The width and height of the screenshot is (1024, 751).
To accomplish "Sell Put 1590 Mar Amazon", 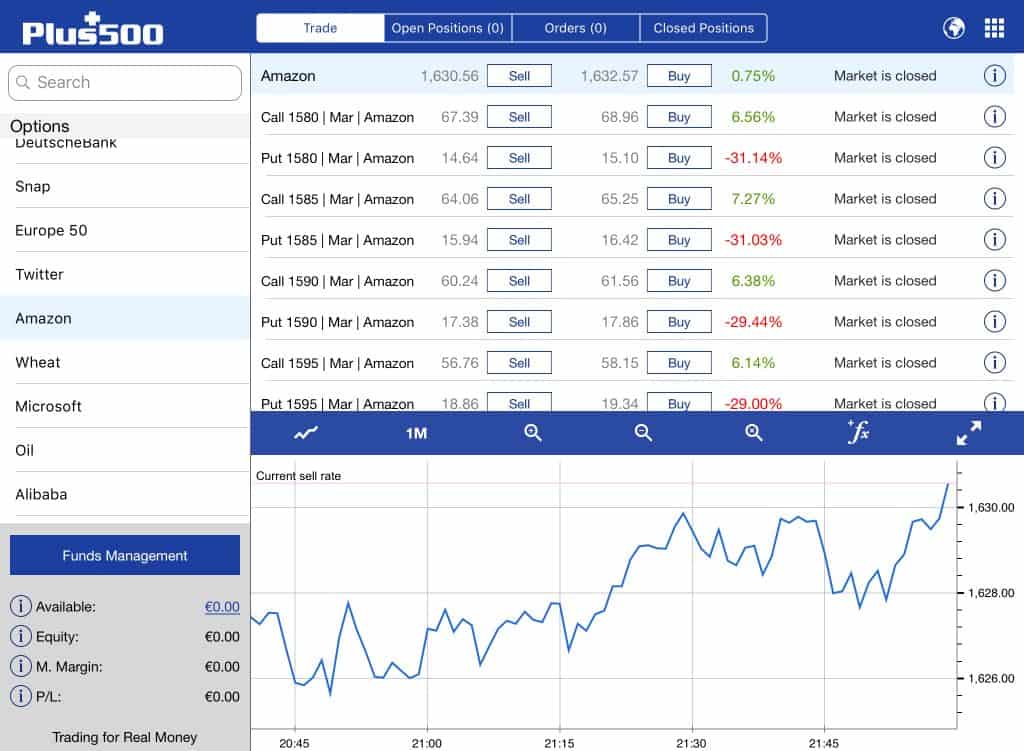I will (x=519, y=321).
